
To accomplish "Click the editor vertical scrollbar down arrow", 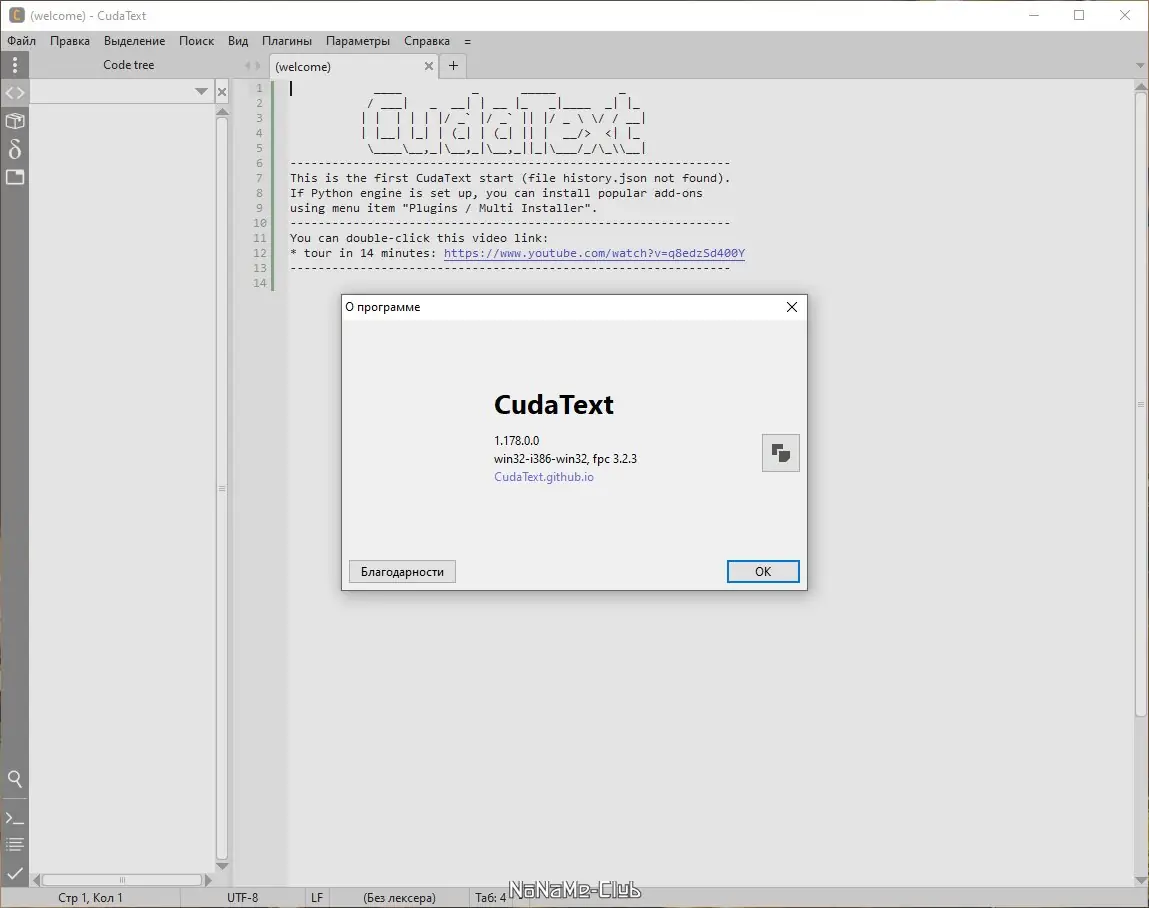I will [x=1141, y=880].
